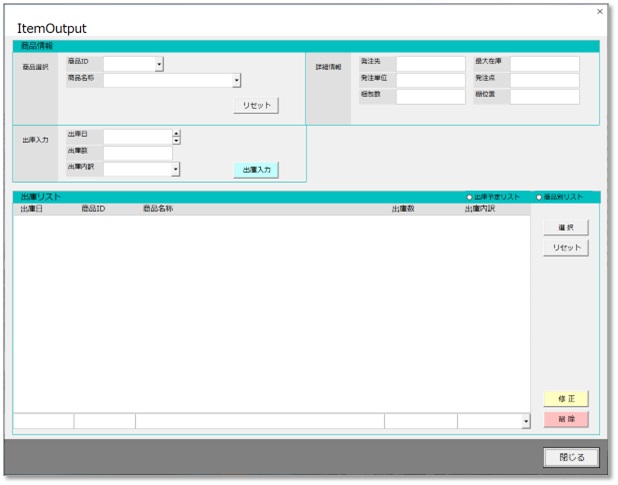Click the 出庫数 edit box below the list
Viewport: 618px width, 485px height.
tap(421, 421)
